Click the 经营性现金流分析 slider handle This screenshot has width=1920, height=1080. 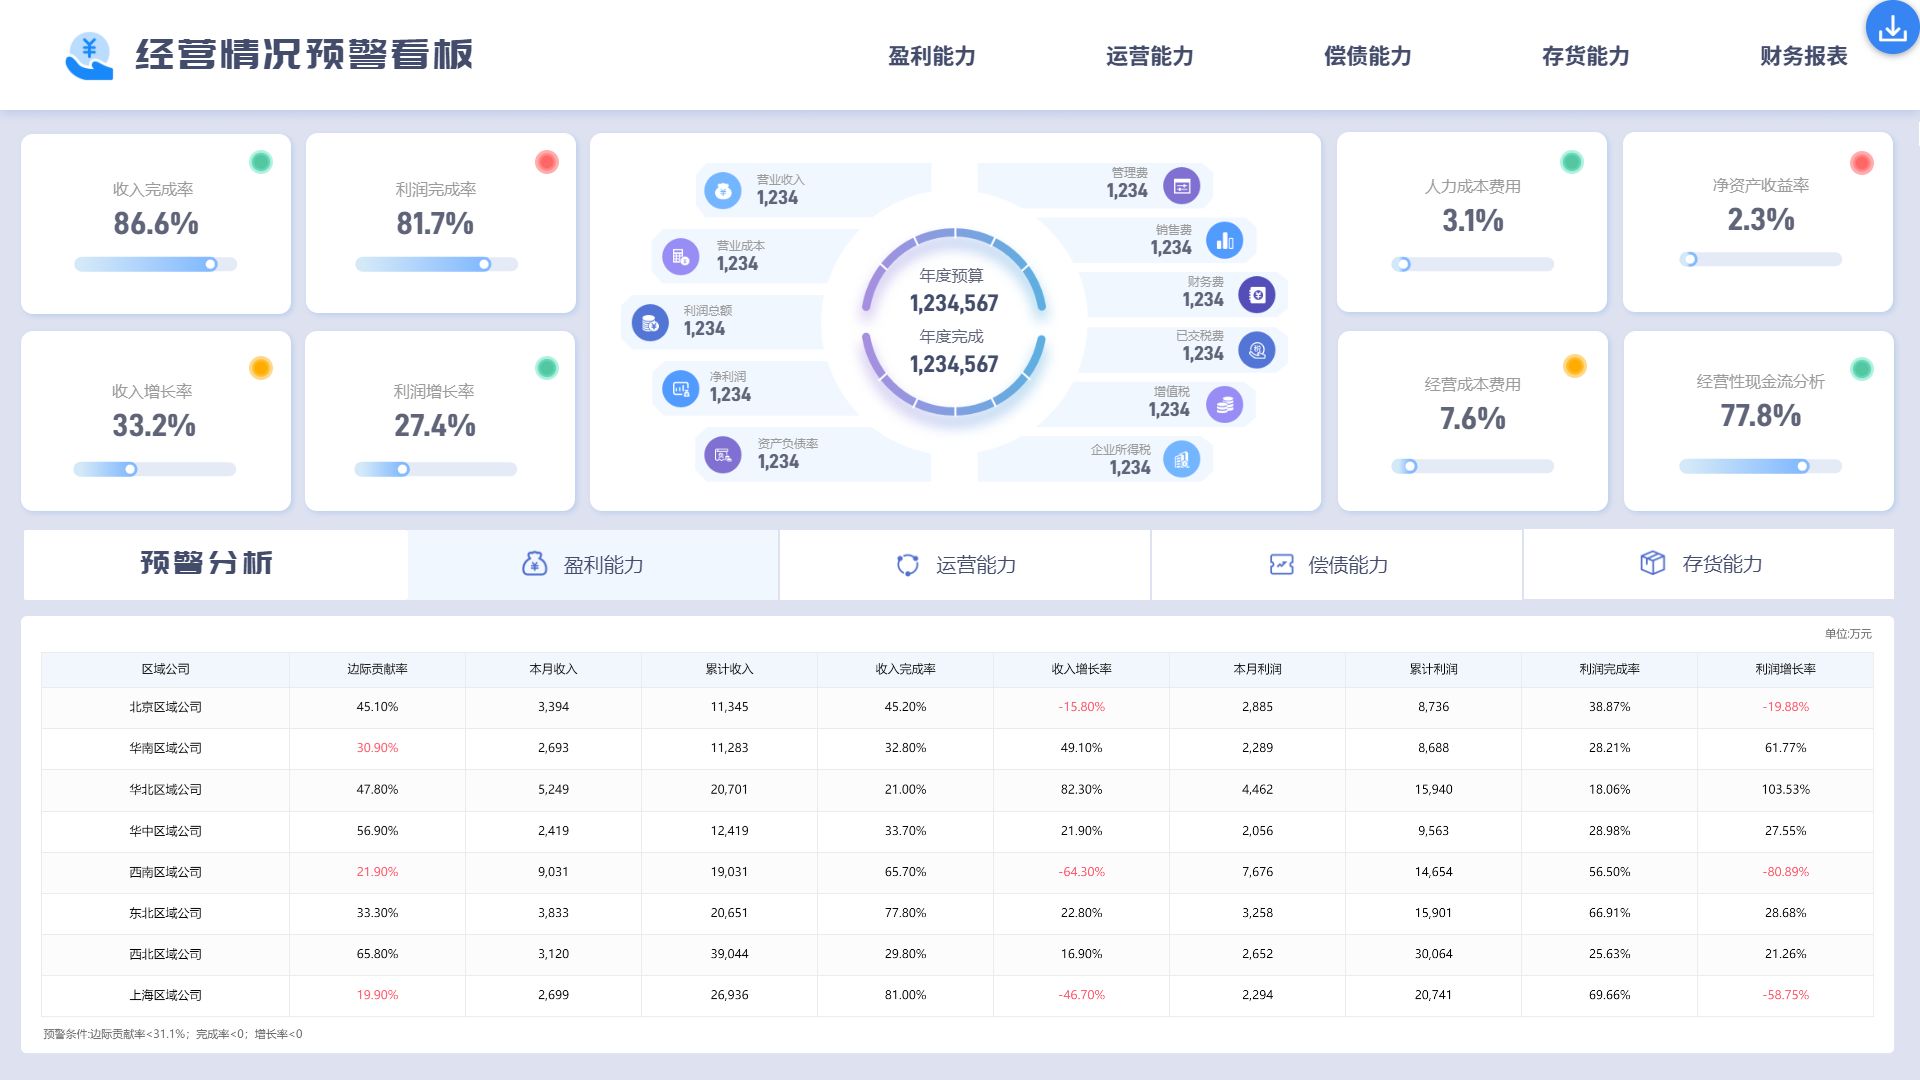click(1802, 466)
